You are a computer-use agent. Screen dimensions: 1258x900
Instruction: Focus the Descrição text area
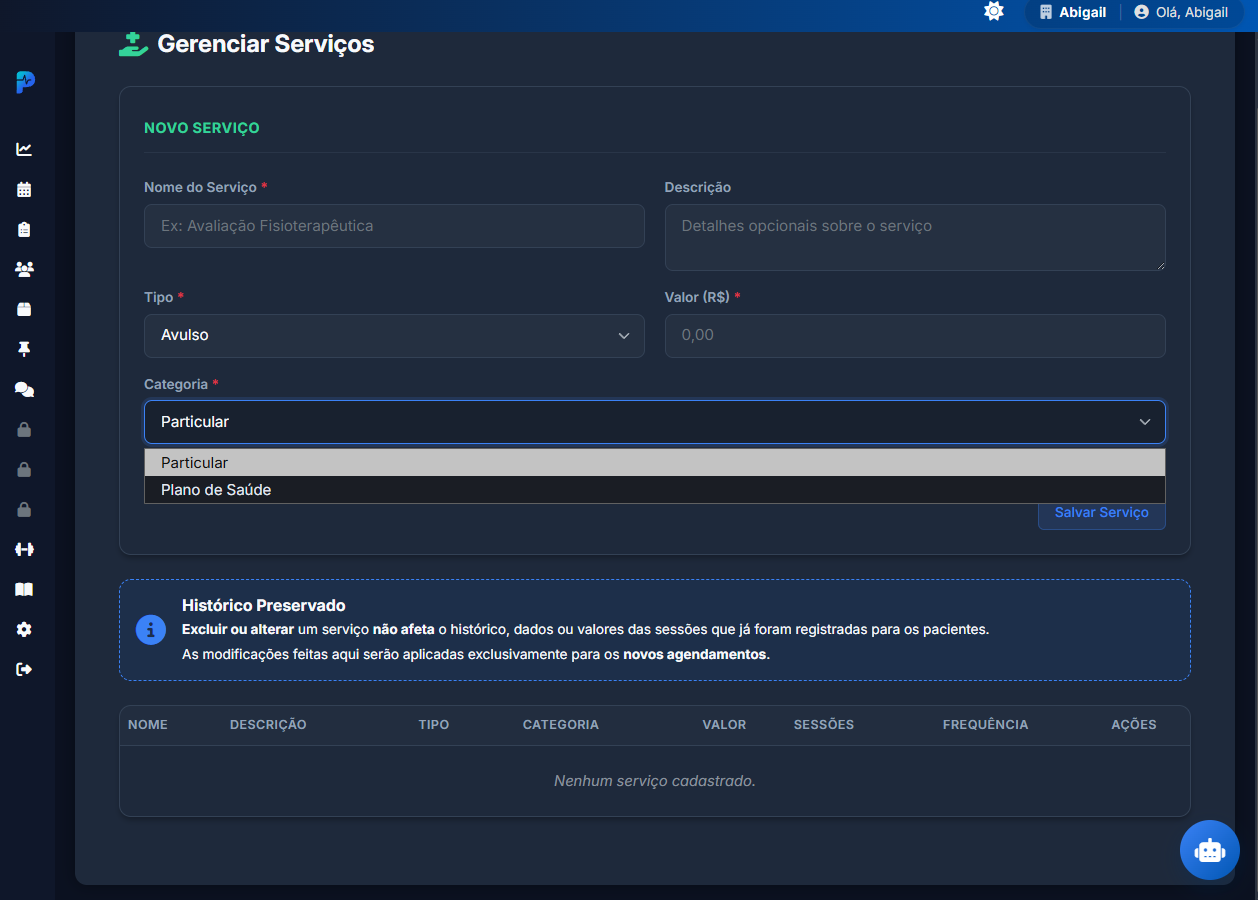pos(915,237)
